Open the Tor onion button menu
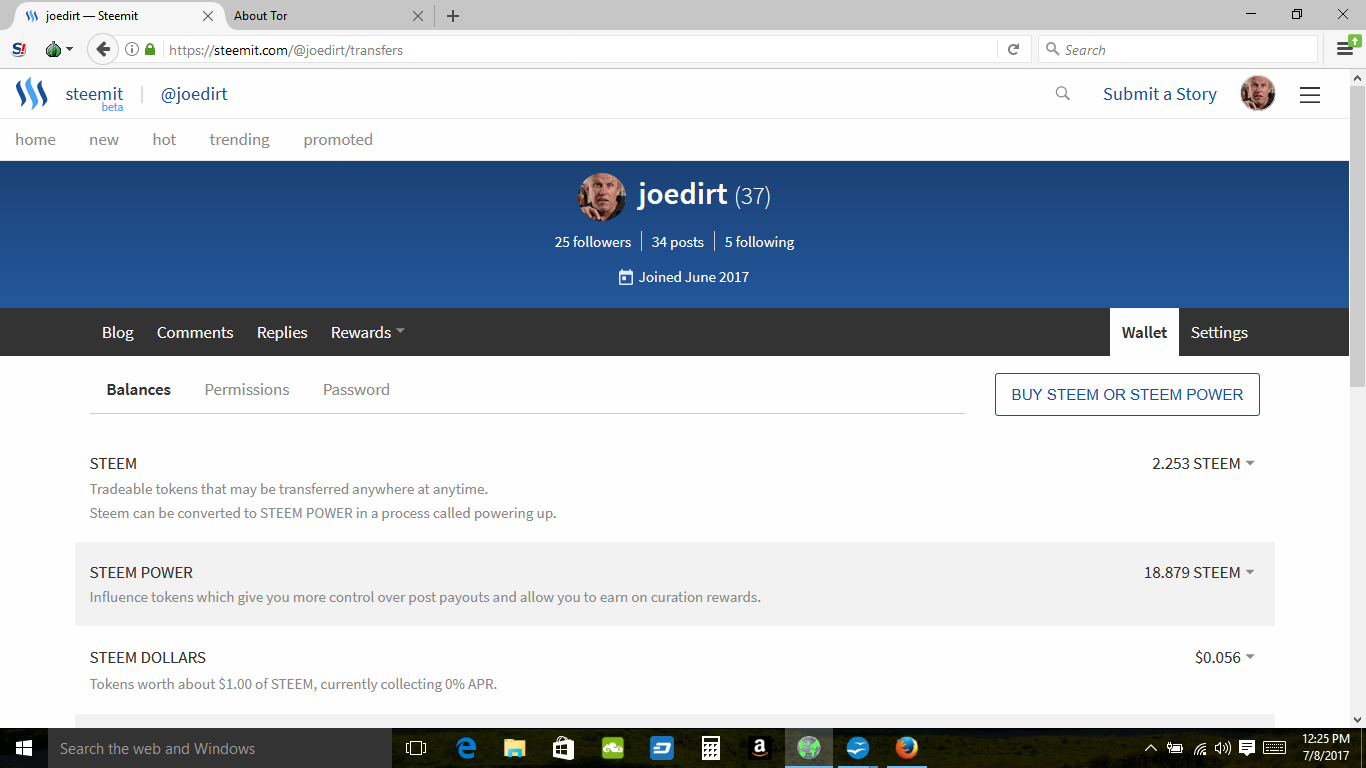This screenshot has width=1366, height=768. (x=59, y=49)
